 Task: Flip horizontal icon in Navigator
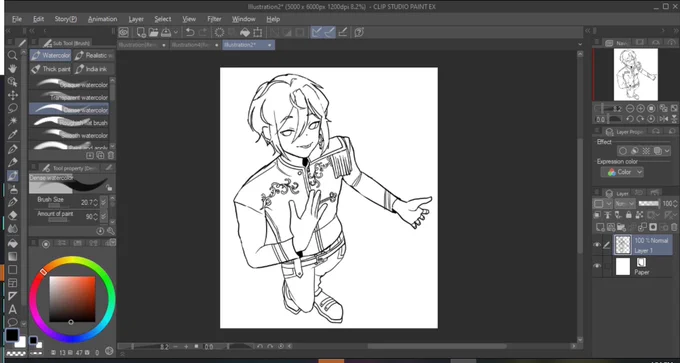(664, 119)
